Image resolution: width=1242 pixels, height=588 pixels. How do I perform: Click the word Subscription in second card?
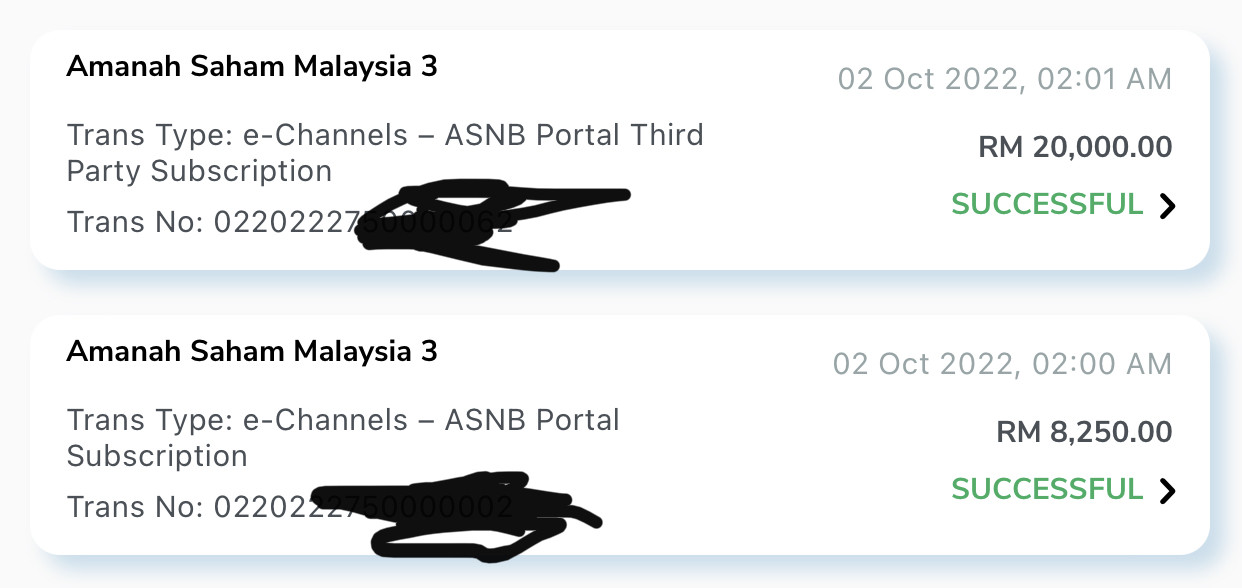click(157, 457)
